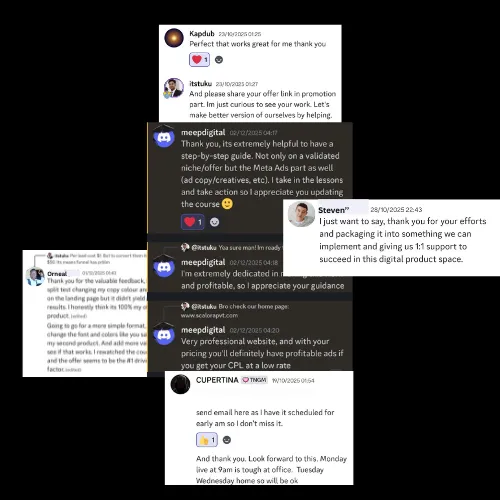The image size is (500, 500).
Task: Click the TNGM server tag badge
Action: 255,380
